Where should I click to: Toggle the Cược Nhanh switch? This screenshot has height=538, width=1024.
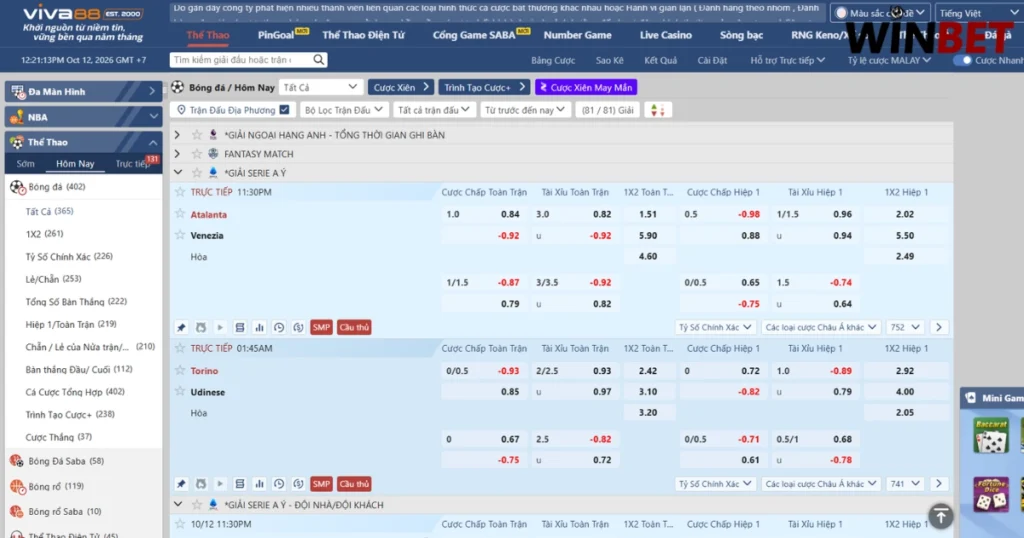963,60
